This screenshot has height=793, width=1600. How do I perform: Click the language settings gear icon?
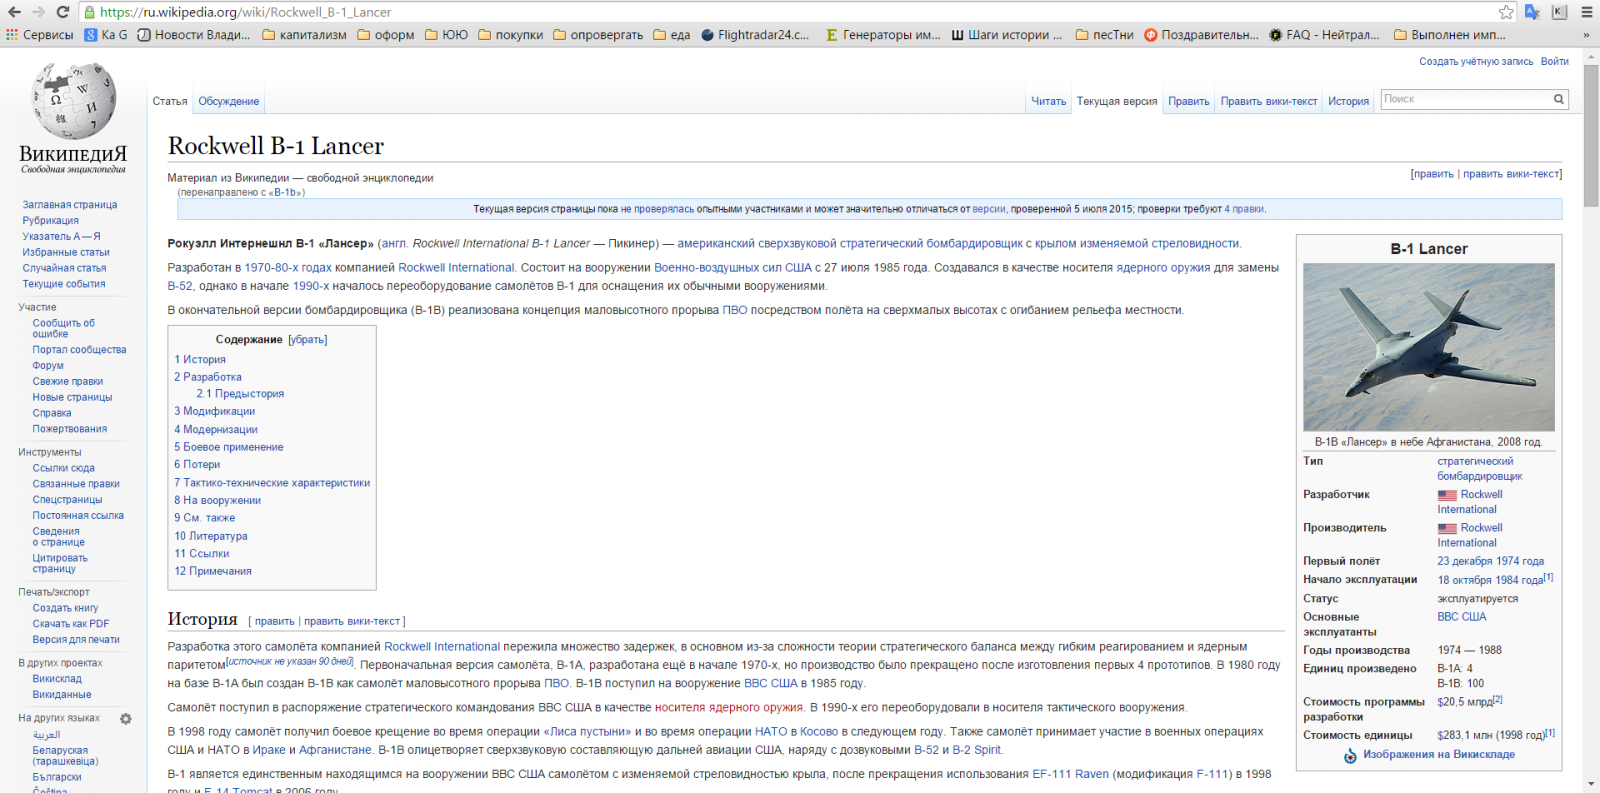[126, 718]
